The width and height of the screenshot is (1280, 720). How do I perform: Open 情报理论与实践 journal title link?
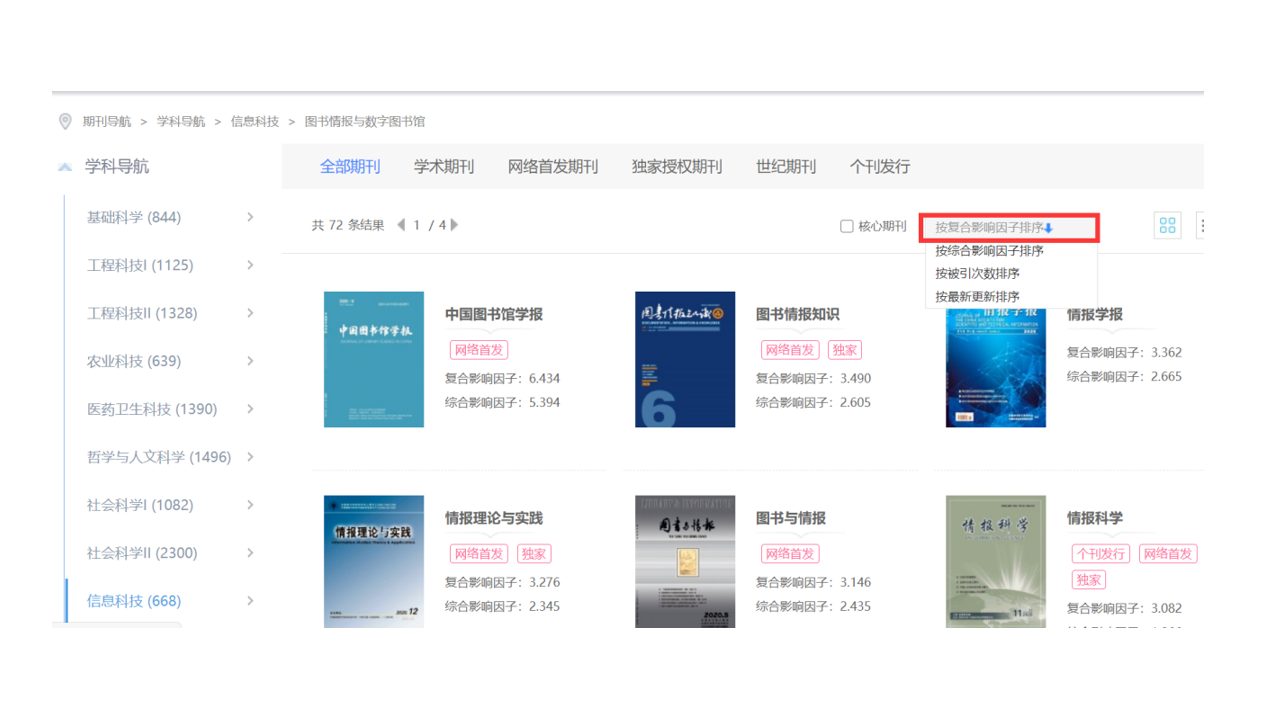tap(494, 518)
